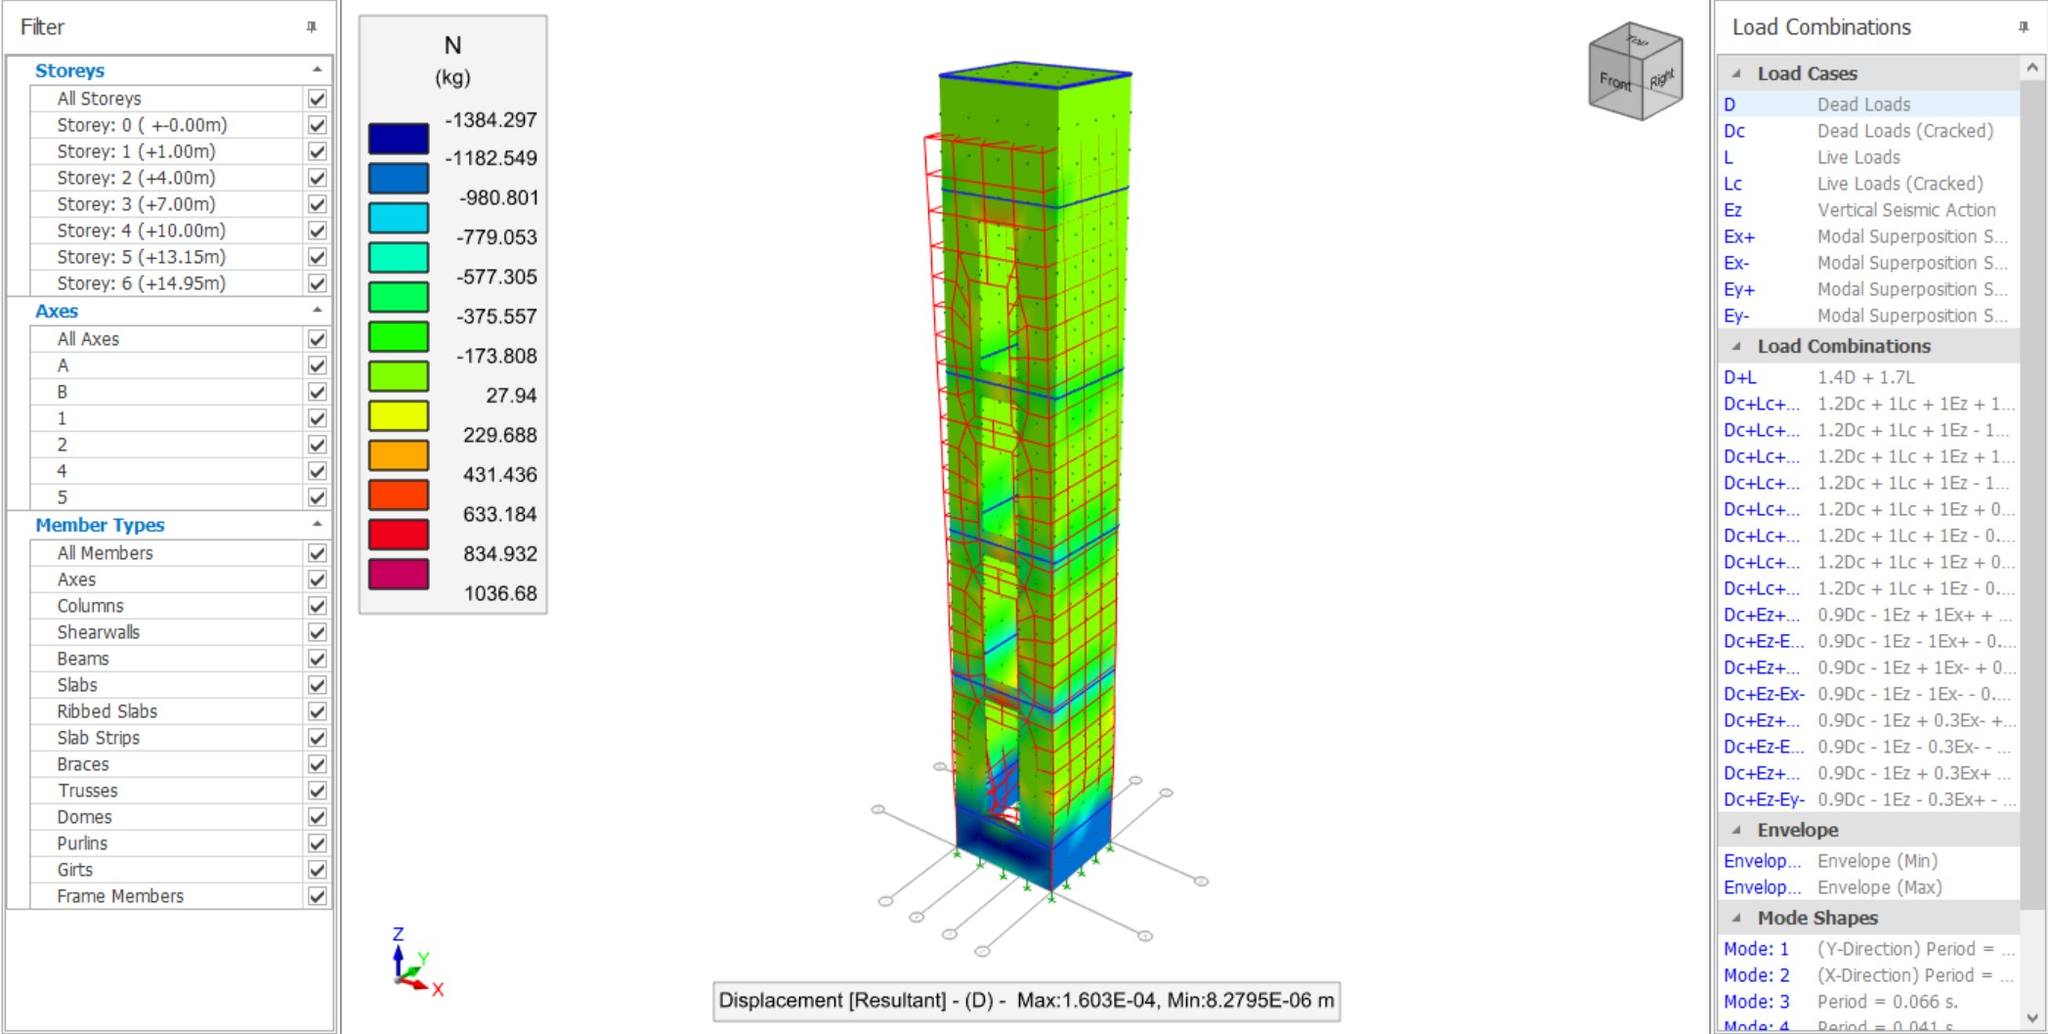The height and width of the screenshot is (1034, 2048).
Task: Select the Ex+ Modal Superposition case
Action: tap(1869, 236)
